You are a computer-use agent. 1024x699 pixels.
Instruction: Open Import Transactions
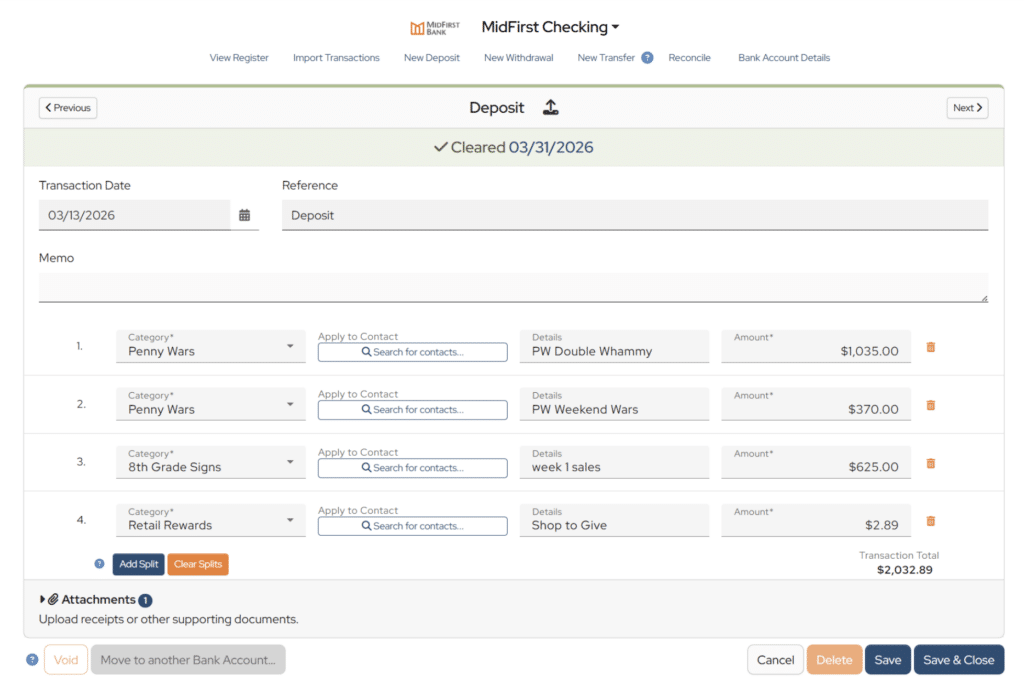(x=336, y=57)
